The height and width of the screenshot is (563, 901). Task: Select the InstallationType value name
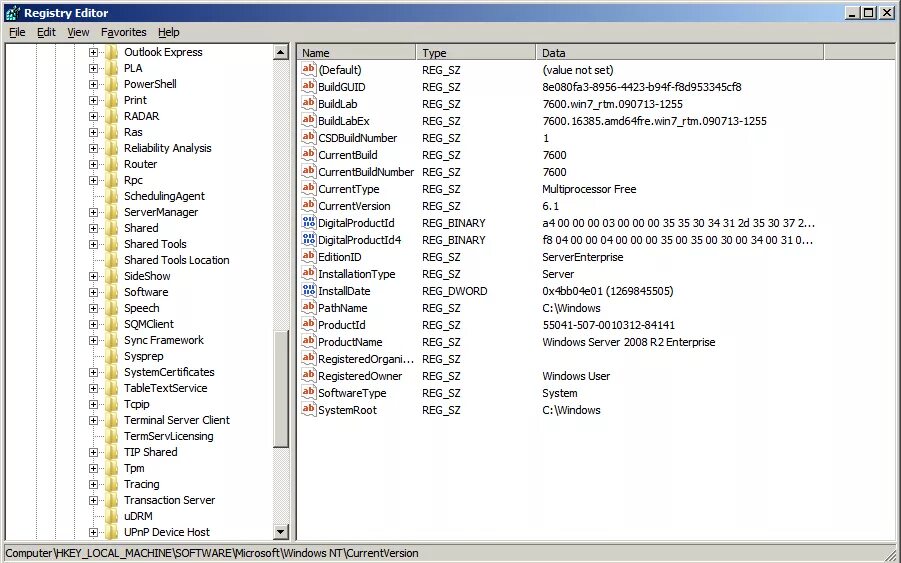click(356, 274)
